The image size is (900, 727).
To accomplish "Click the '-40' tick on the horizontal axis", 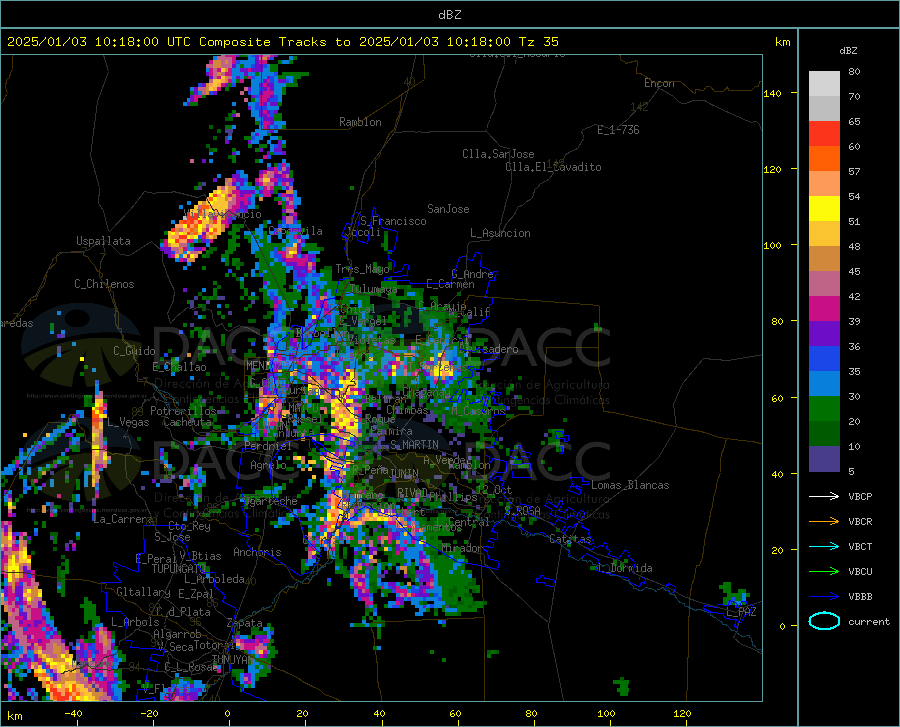I will pyautogui.click(x=73, y=714).
